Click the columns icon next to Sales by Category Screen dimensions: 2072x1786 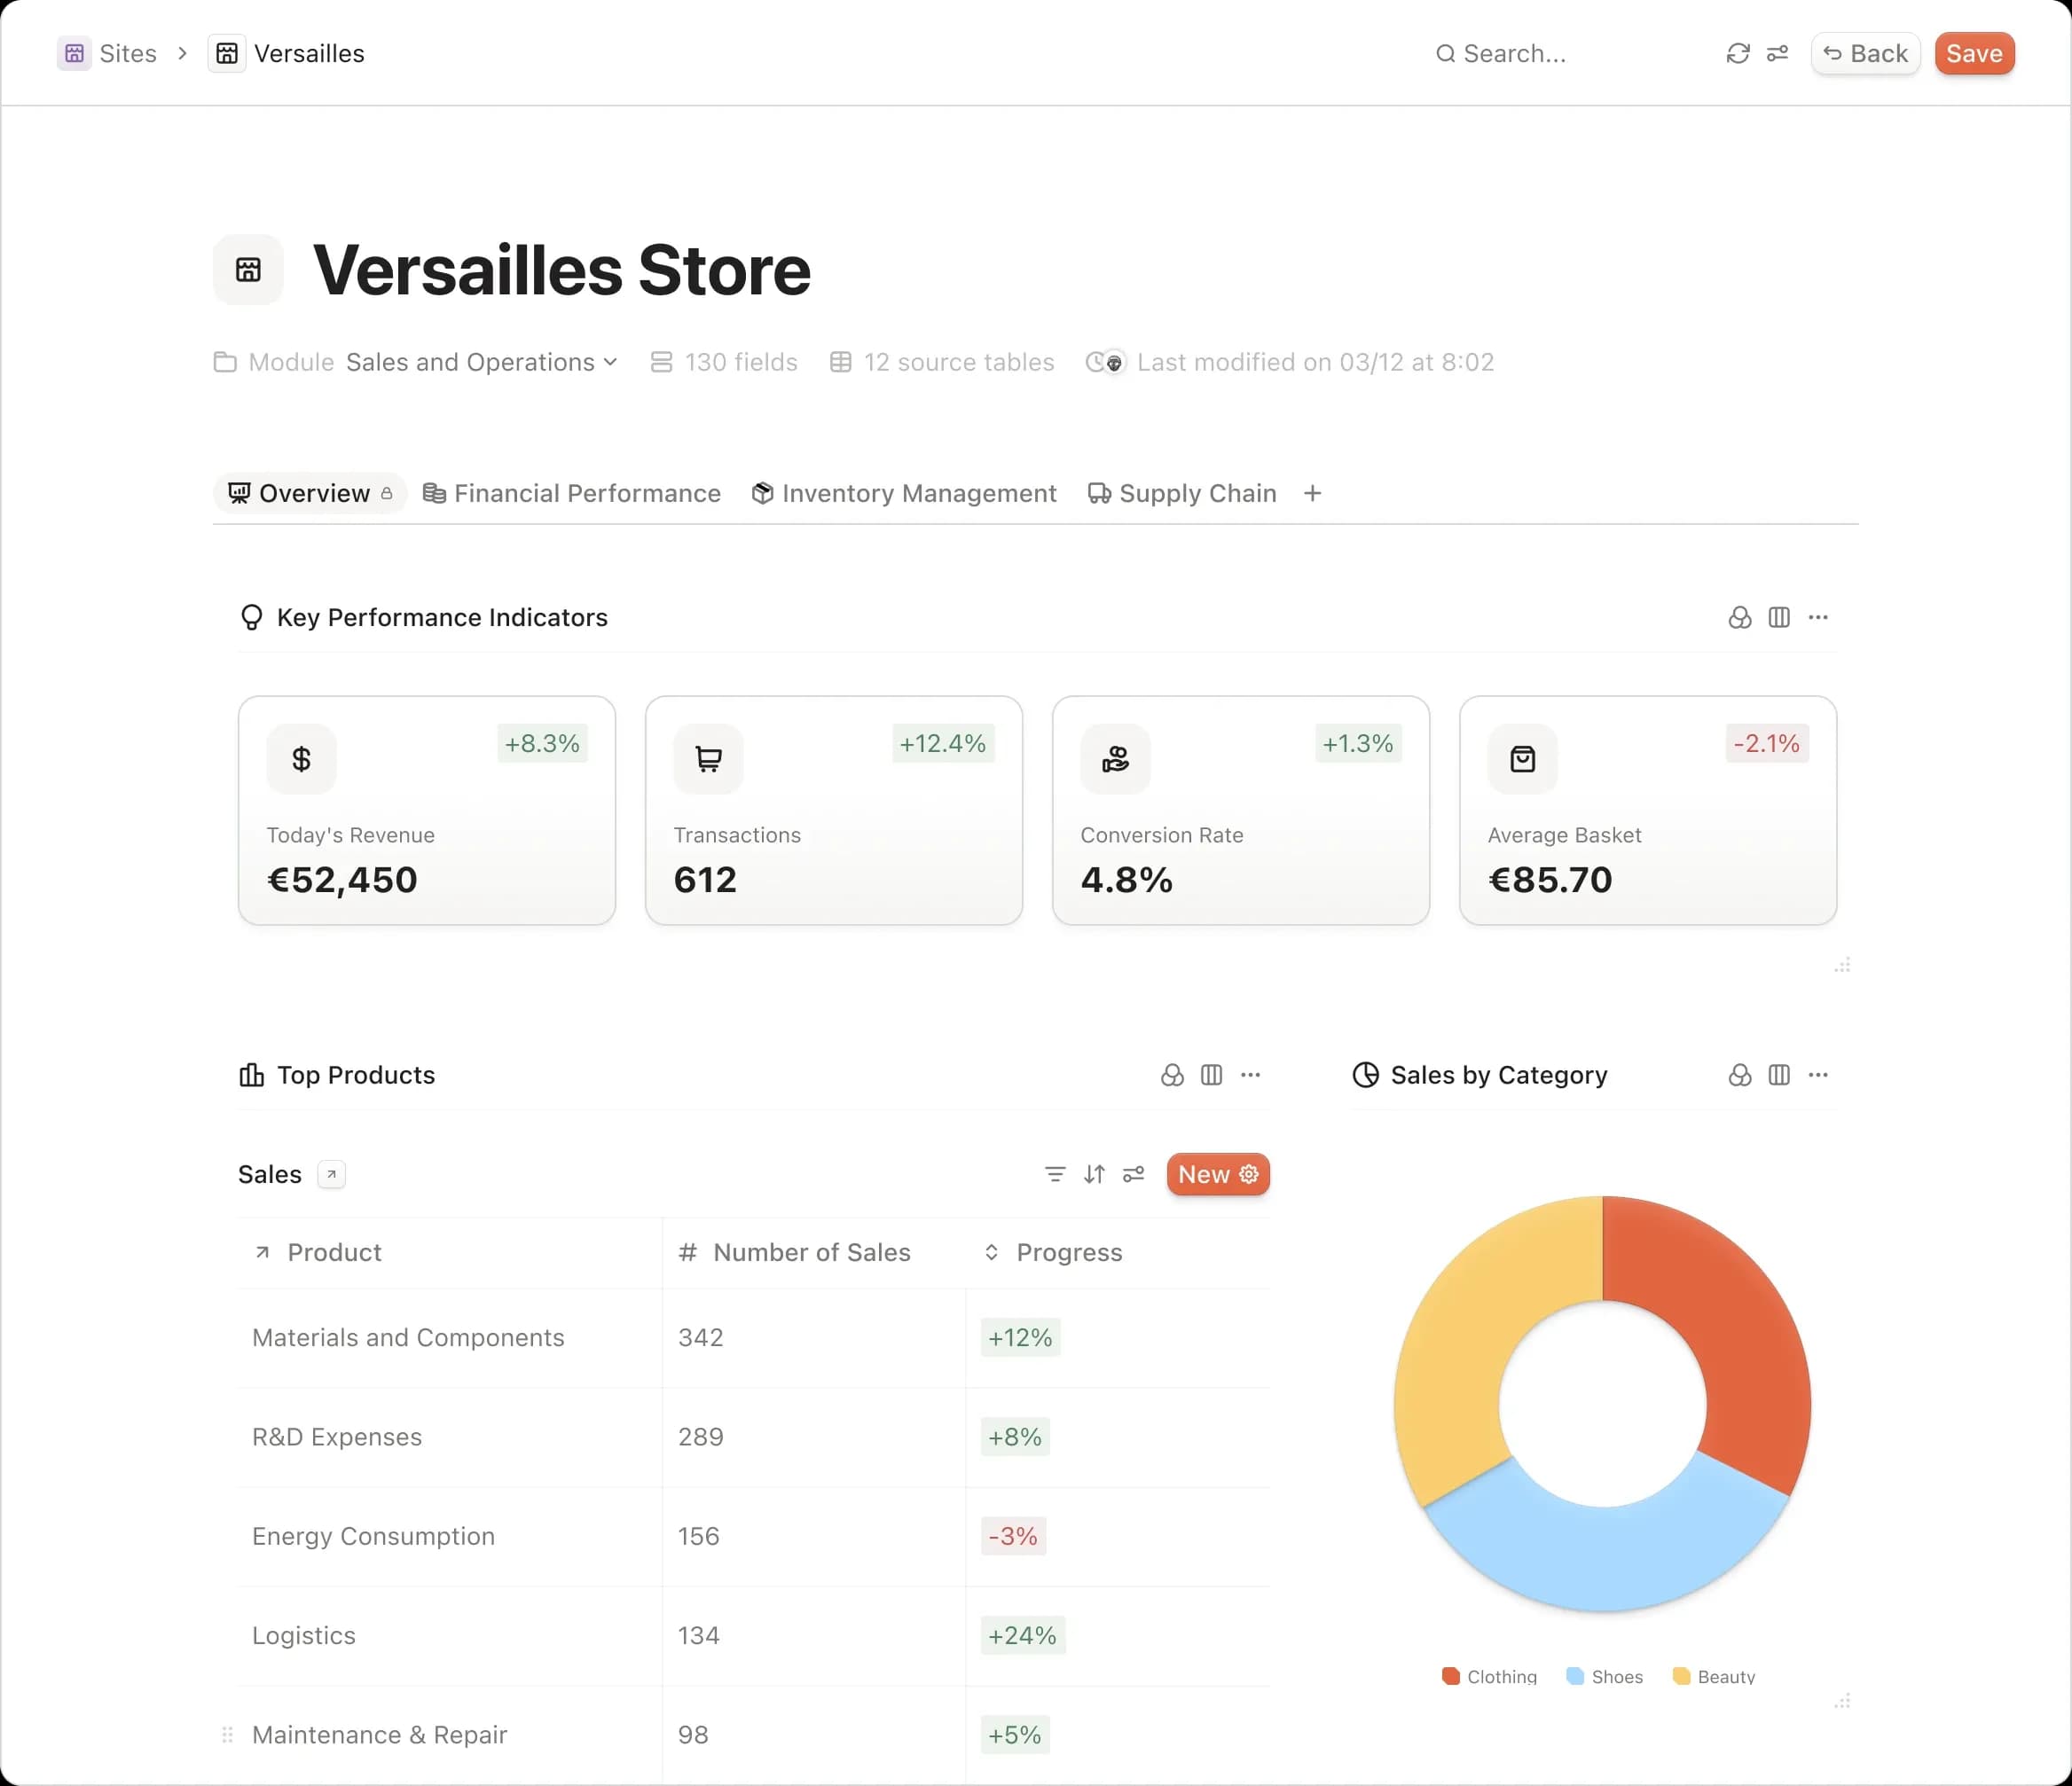1779,1075
